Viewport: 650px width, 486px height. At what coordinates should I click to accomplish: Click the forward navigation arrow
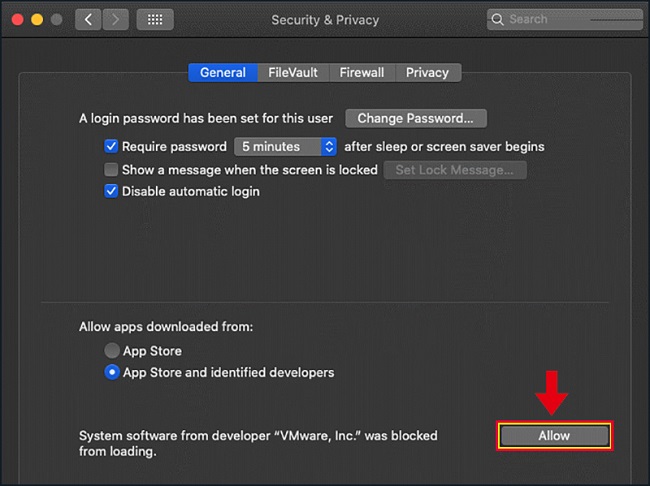pyautogui.click(x=115, y=19)
